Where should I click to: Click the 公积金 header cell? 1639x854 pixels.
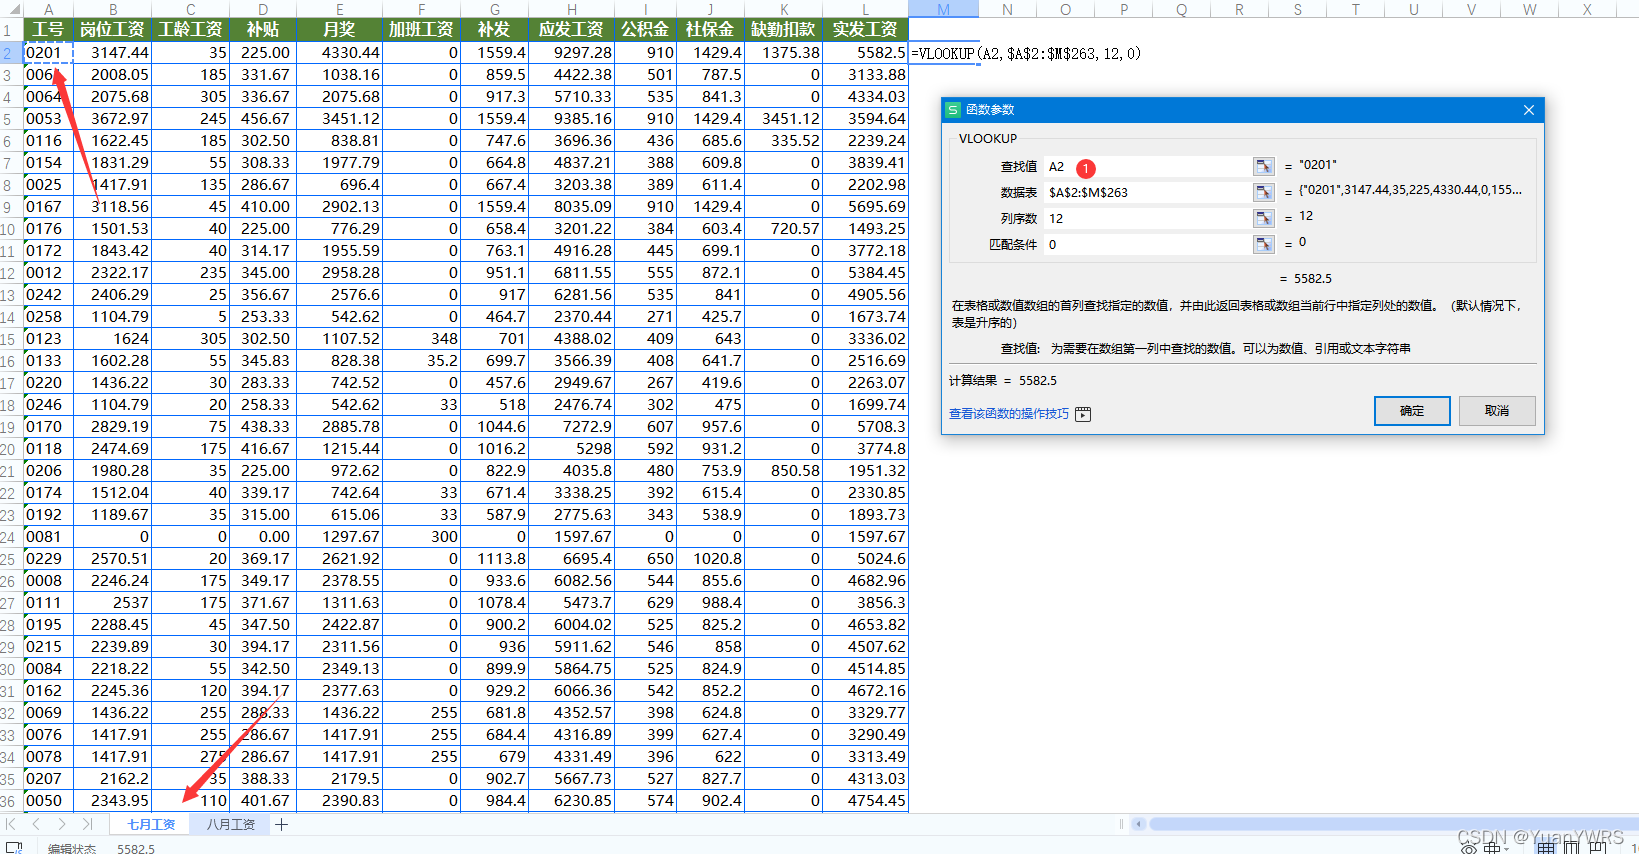pyautogui.click(x=646, y=30)
